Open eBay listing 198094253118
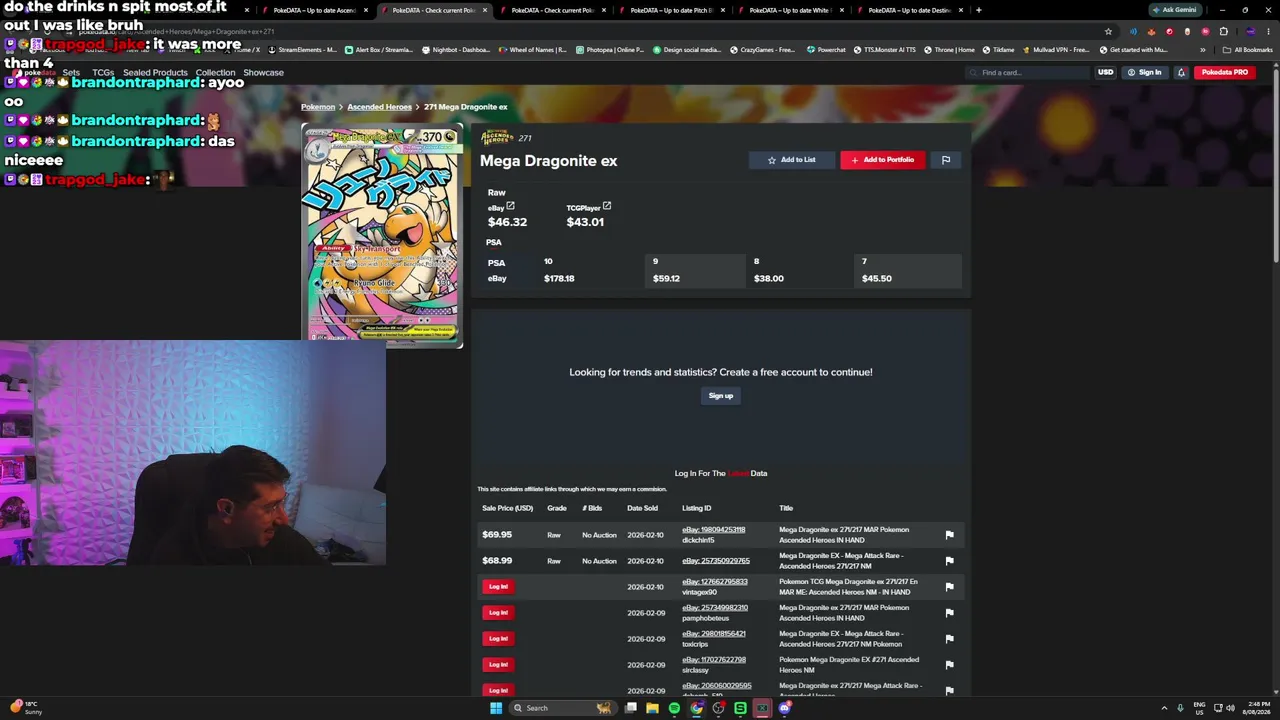1280x720 pixels. click(714, 530)
